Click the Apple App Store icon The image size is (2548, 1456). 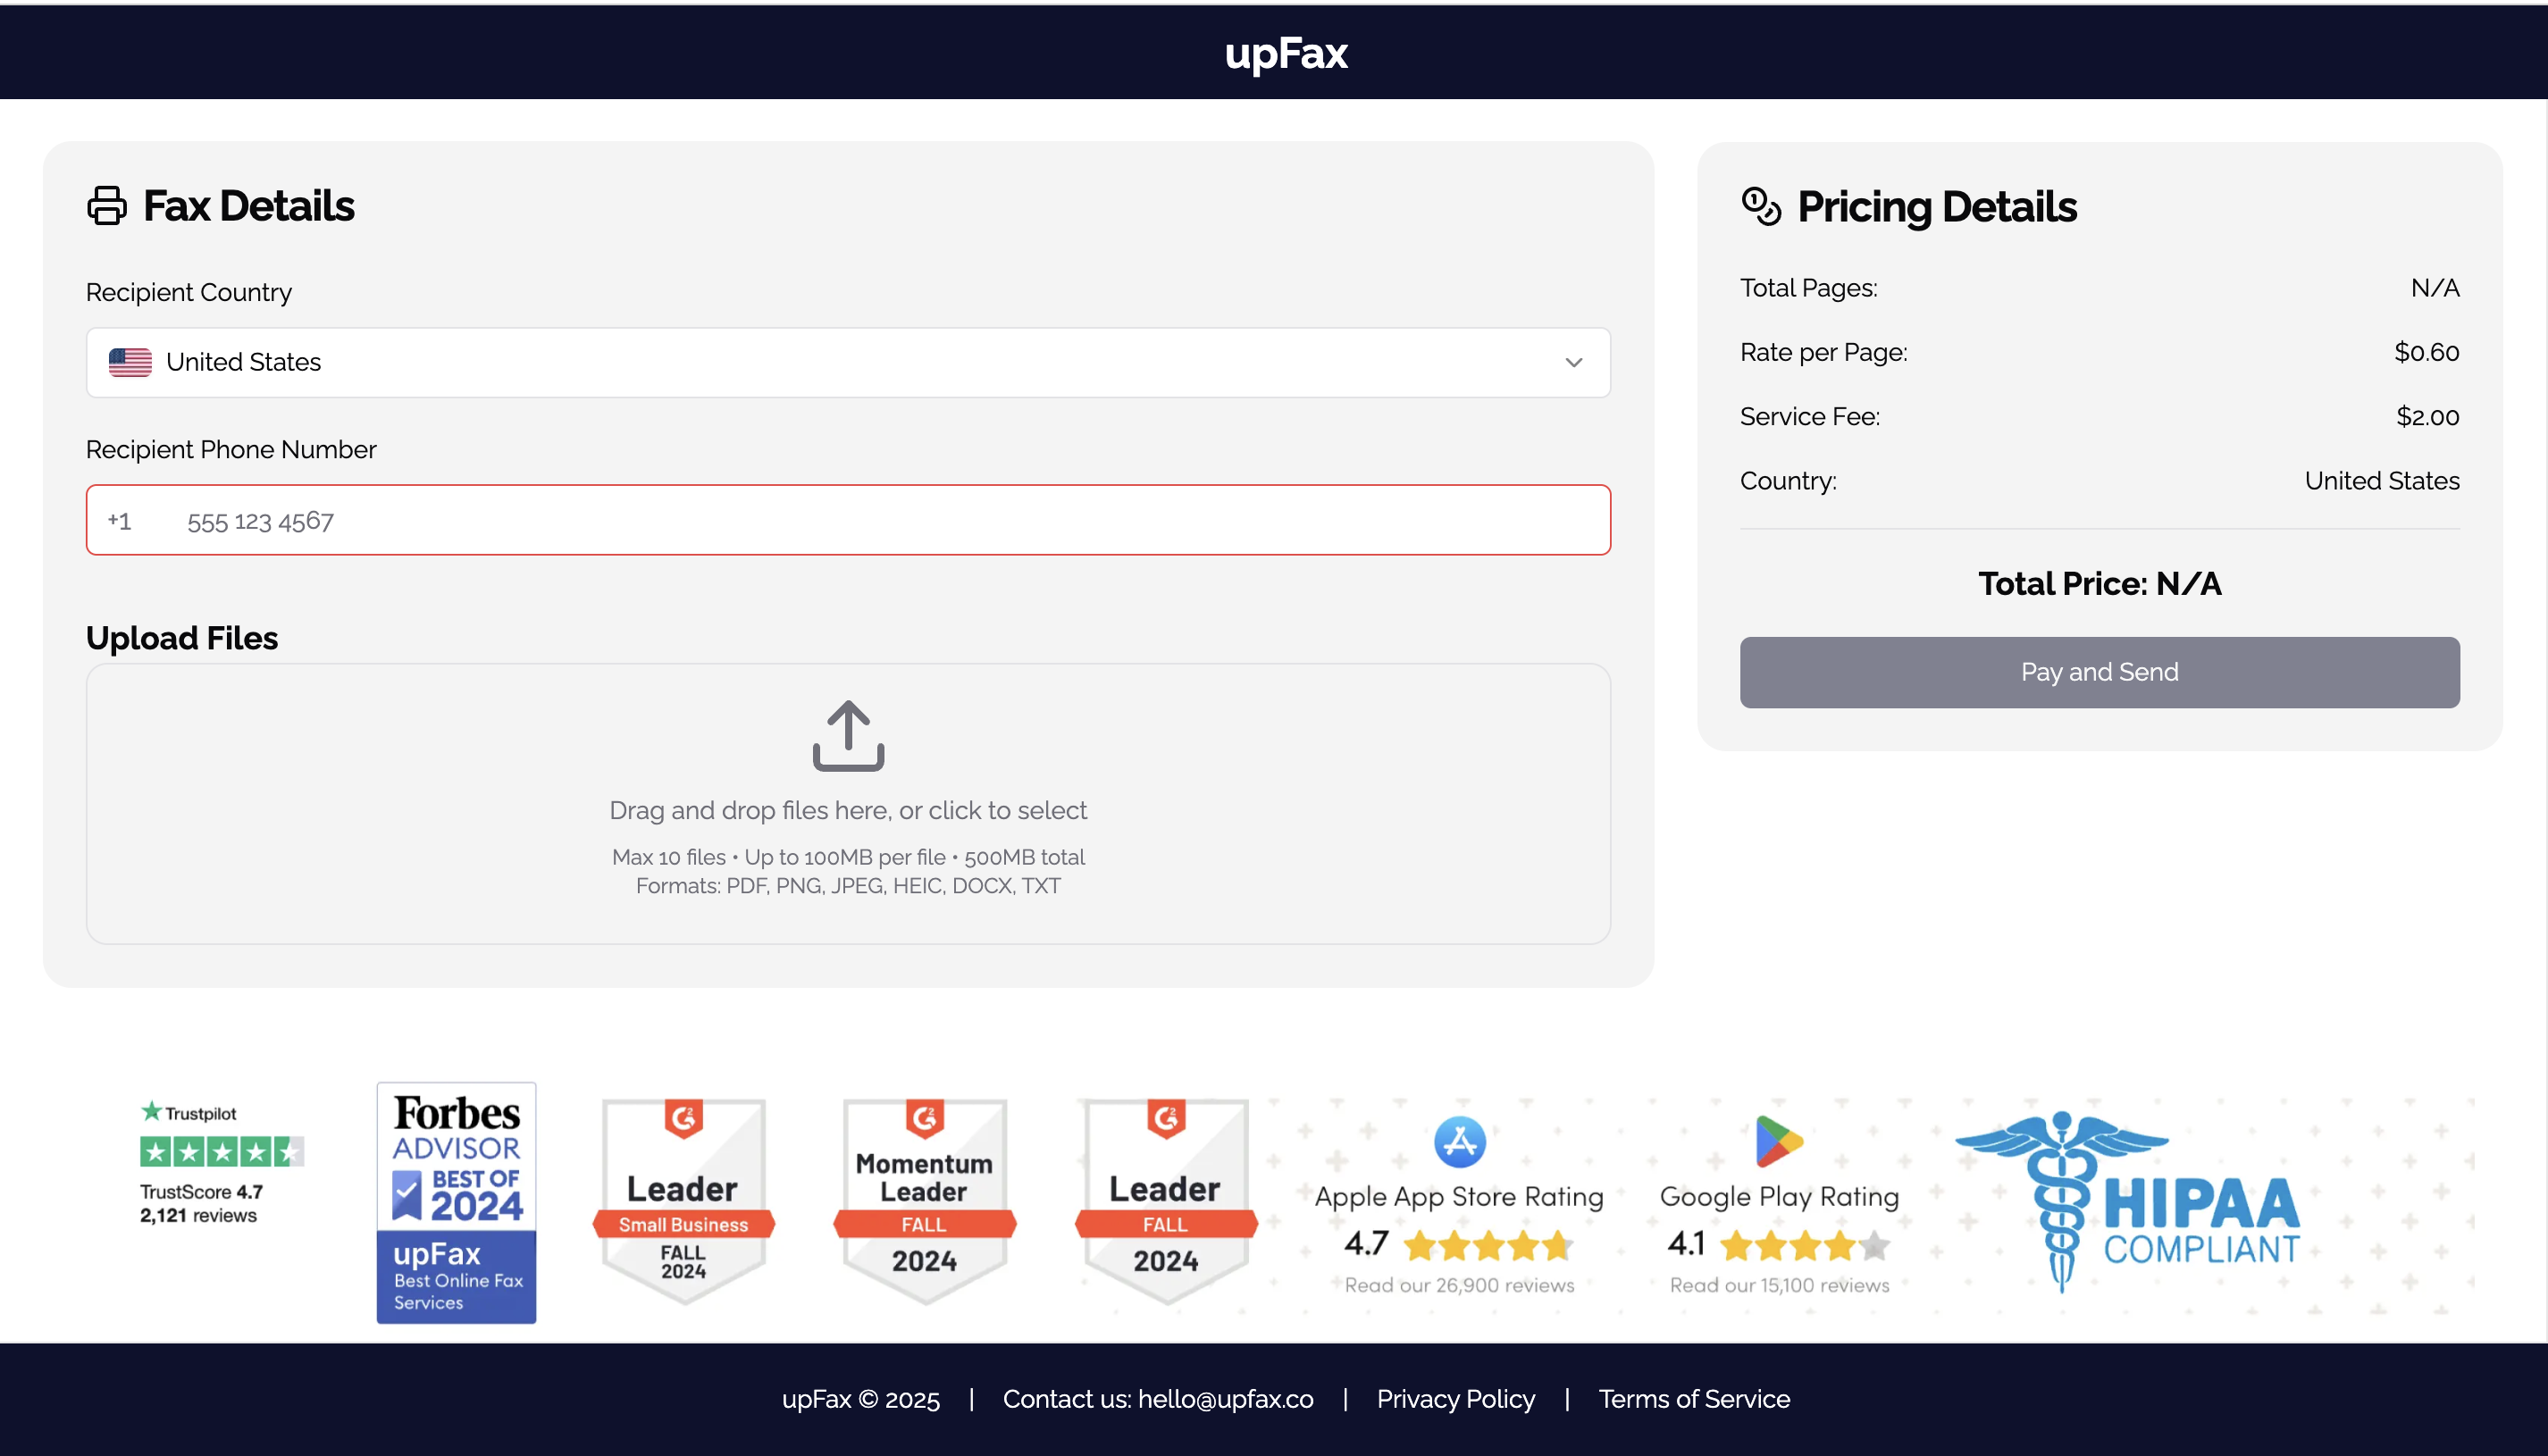pyautogui.click(x=1459, y=1142)
